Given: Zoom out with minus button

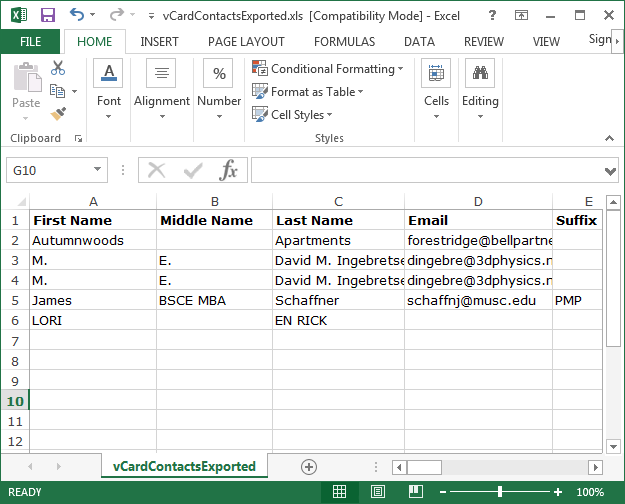Looking at the screenshot, I should coord(442,492).
